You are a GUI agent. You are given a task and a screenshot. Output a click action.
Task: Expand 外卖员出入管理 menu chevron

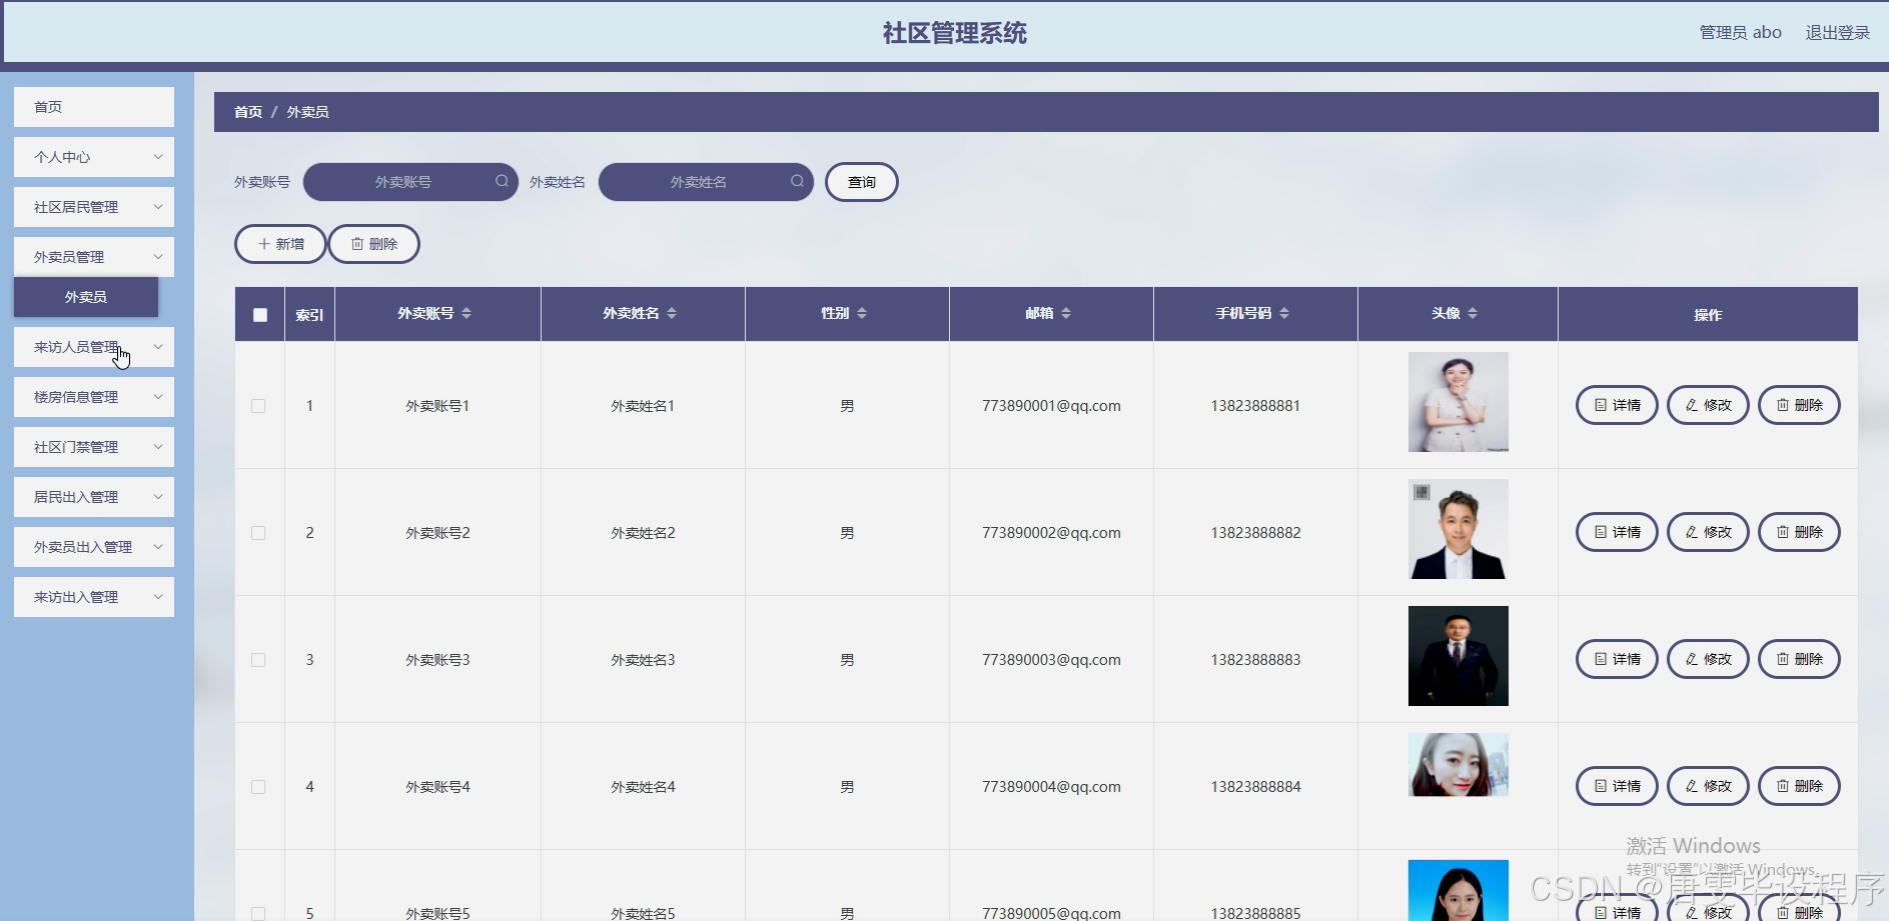tap(158, 547)
